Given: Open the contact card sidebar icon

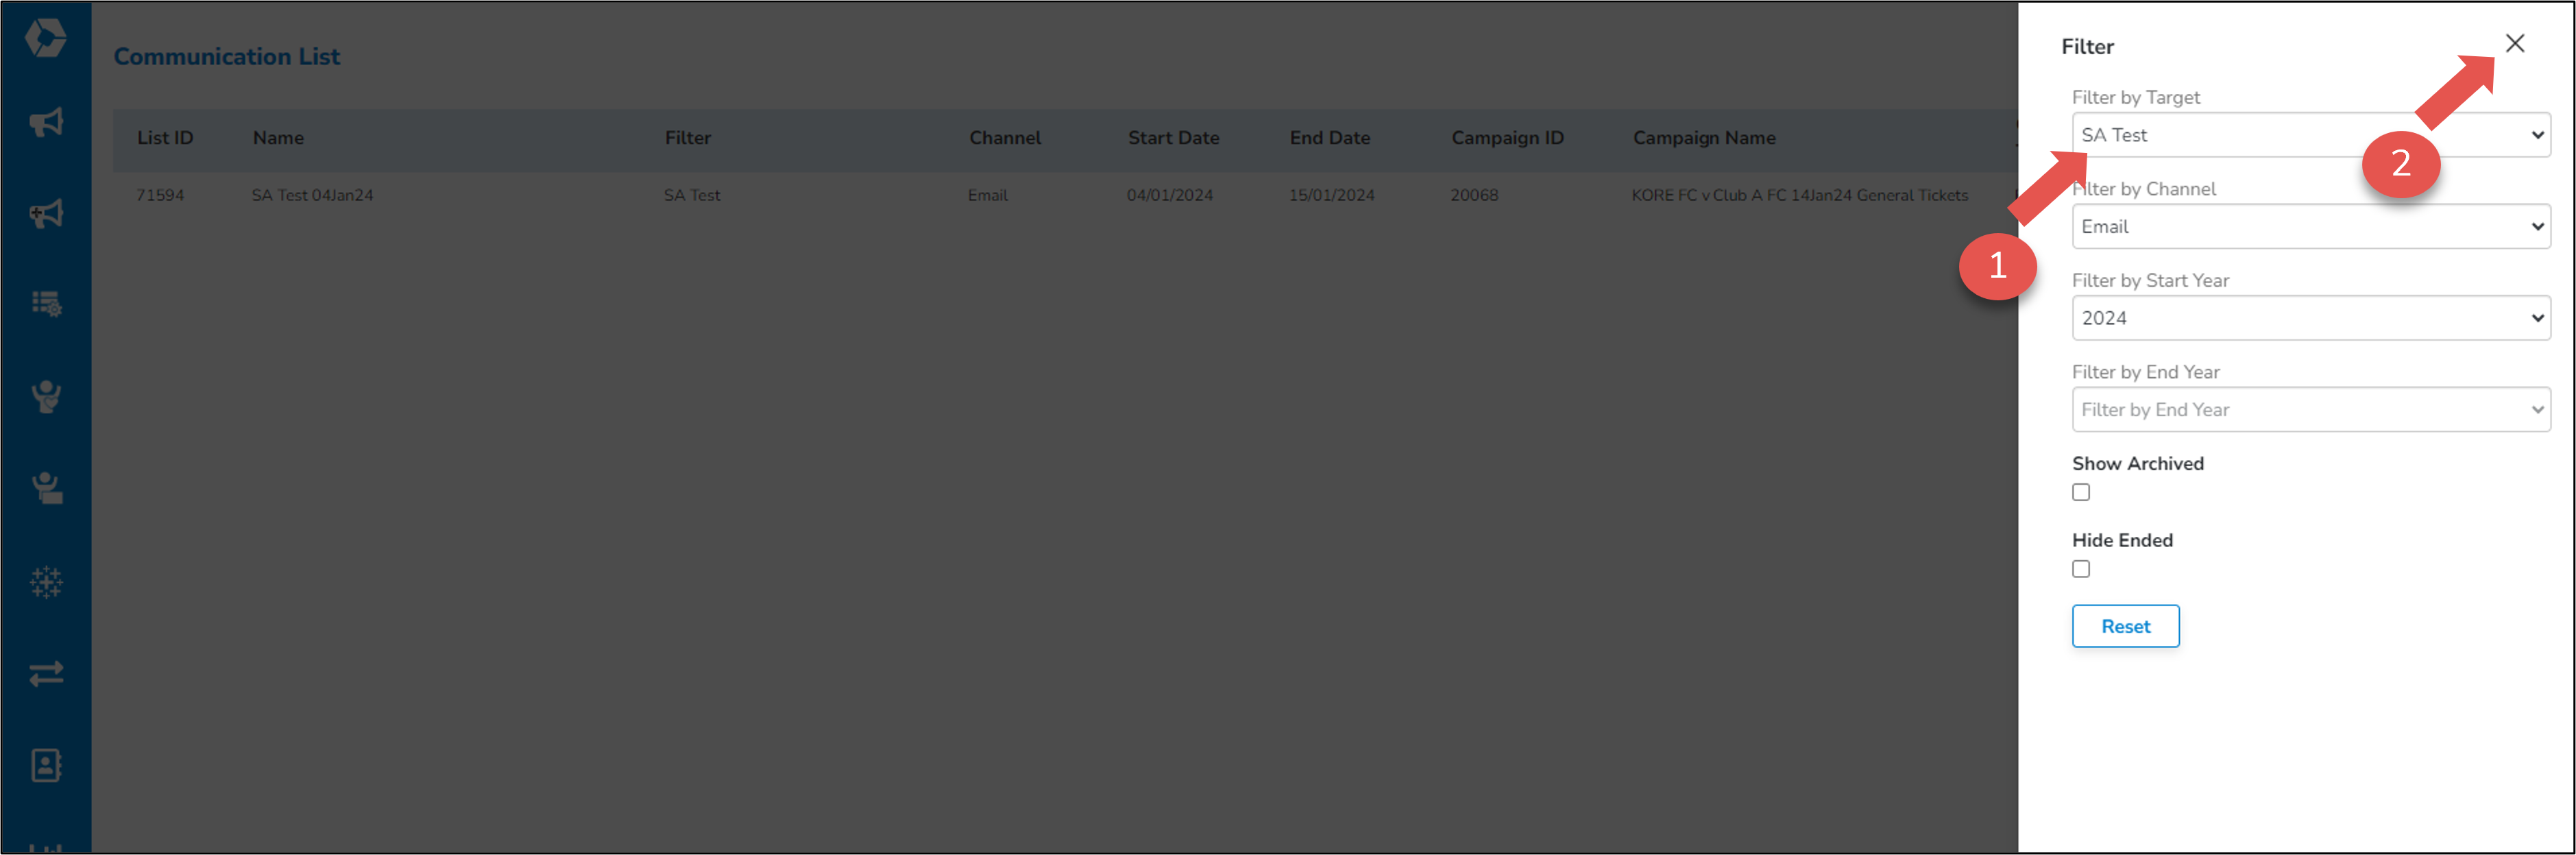Looking at the screenshot, I should click(x=46, y=766).
